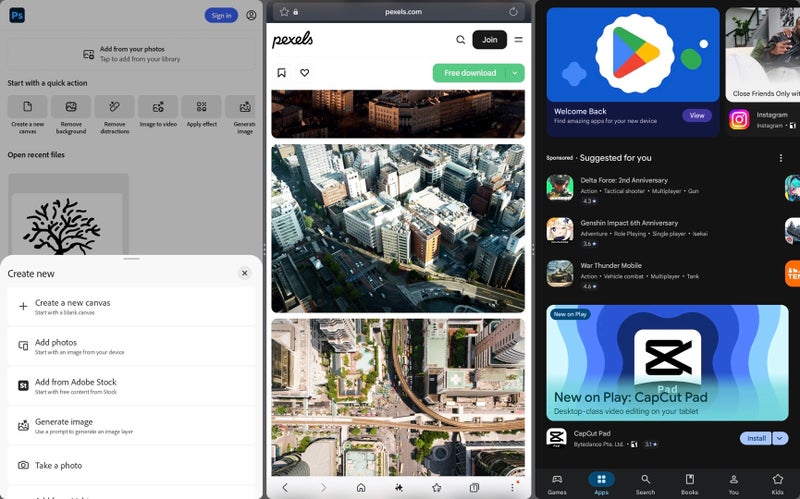Select the Image to video quick action
Image resolution: width=800 pixels, height=499 pixels.
[x=158, y=112]
